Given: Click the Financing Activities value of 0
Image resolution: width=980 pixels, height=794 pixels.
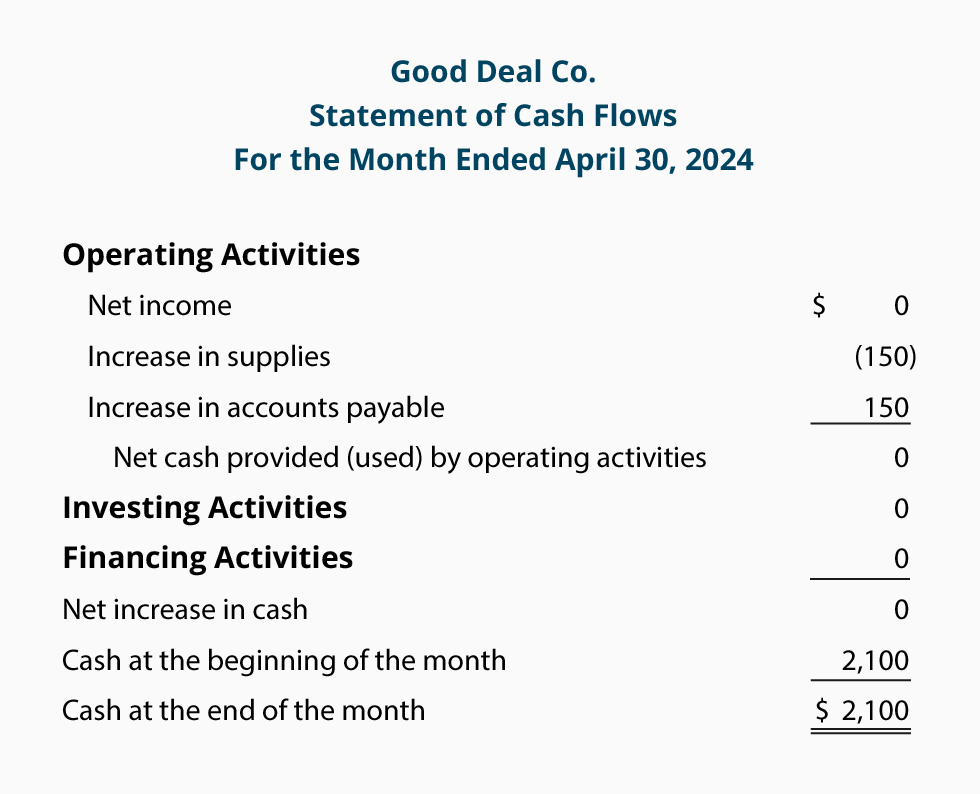Looking at the screenshot, I should (901, 559).
